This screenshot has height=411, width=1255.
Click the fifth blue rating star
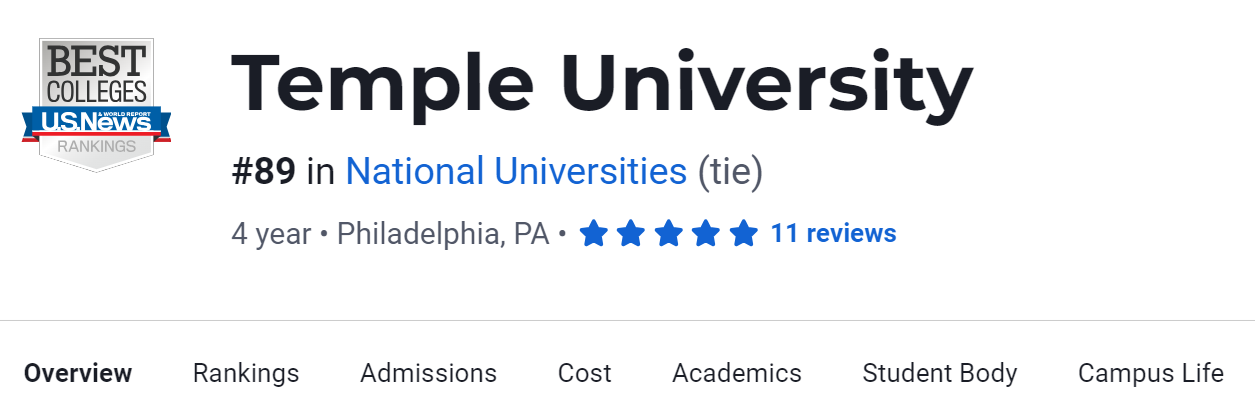click(x=743, y=234)
